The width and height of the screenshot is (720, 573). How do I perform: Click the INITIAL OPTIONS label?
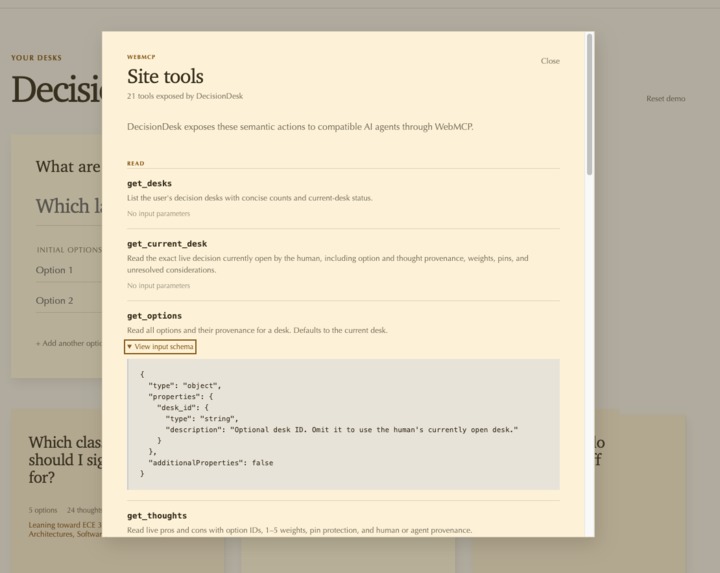click(69, 250)
